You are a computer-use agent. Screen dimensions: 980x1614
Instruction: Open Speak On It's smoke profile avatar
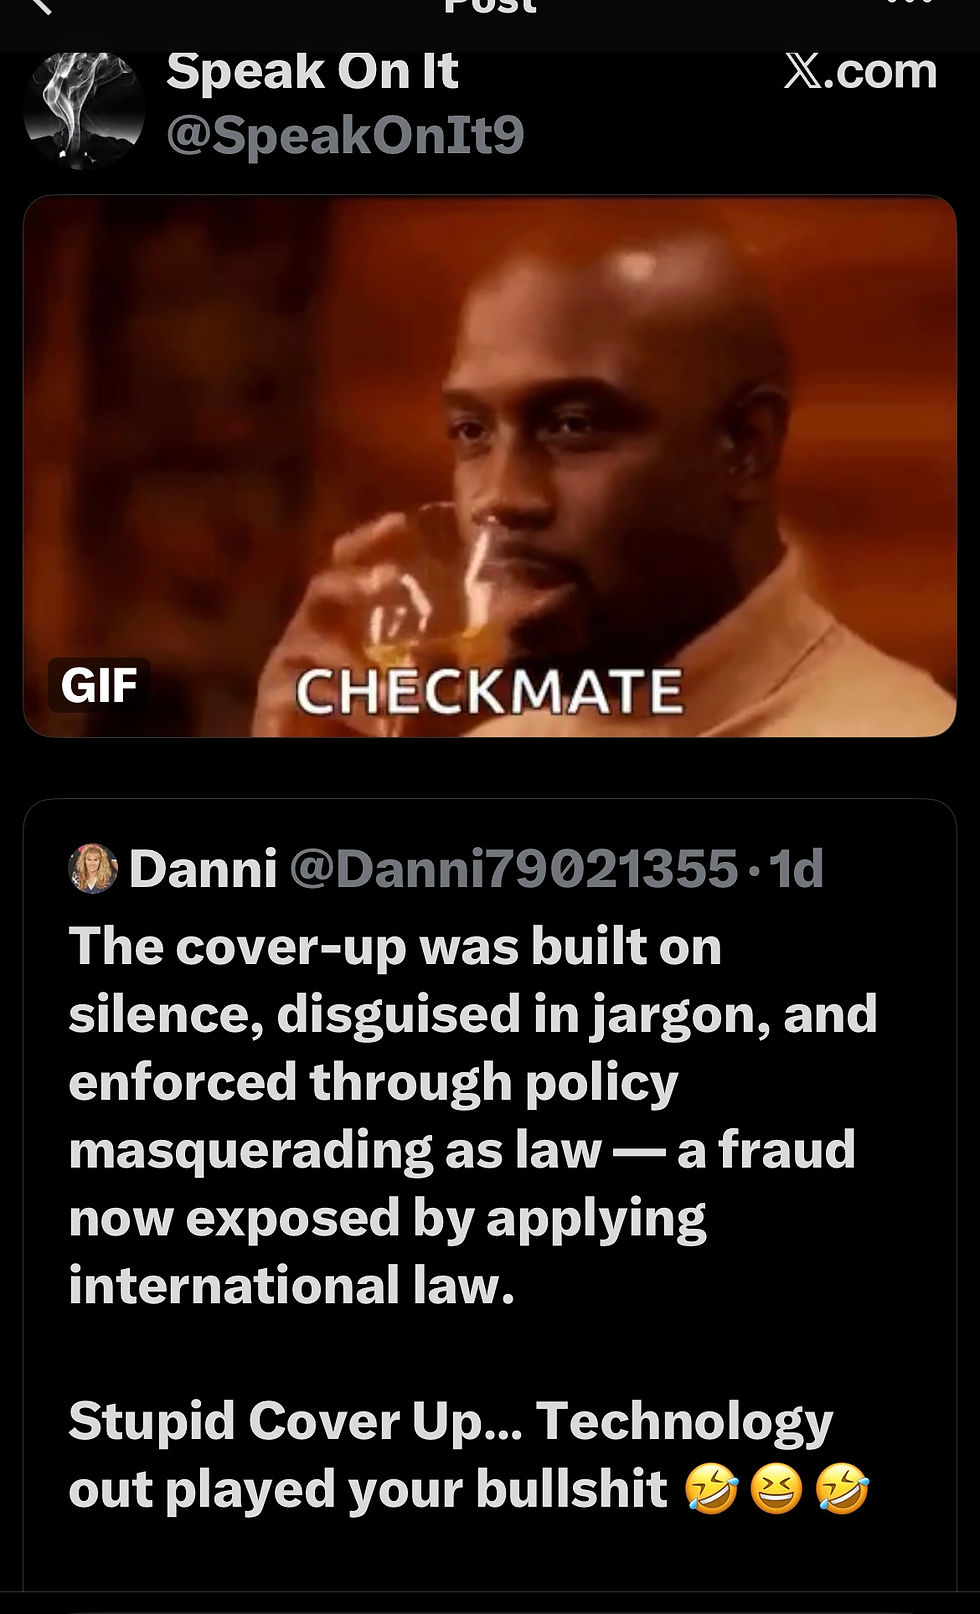coord(84,108)
